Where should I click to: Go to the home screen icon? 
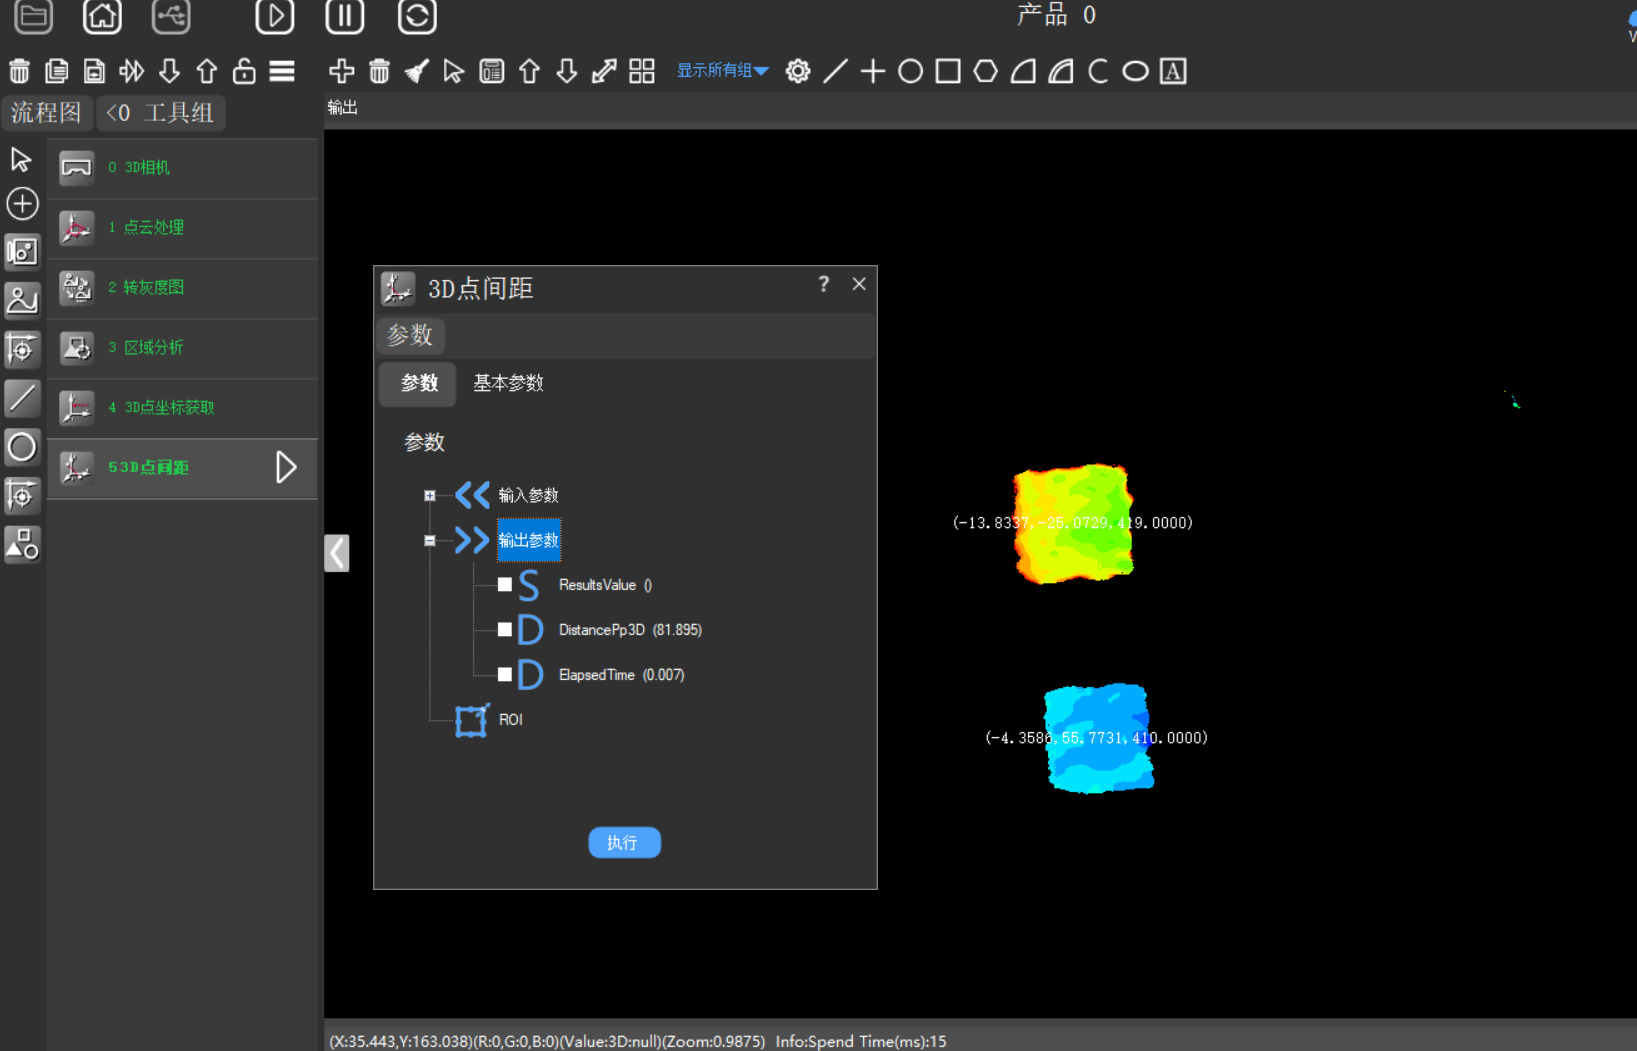point(102,15)
